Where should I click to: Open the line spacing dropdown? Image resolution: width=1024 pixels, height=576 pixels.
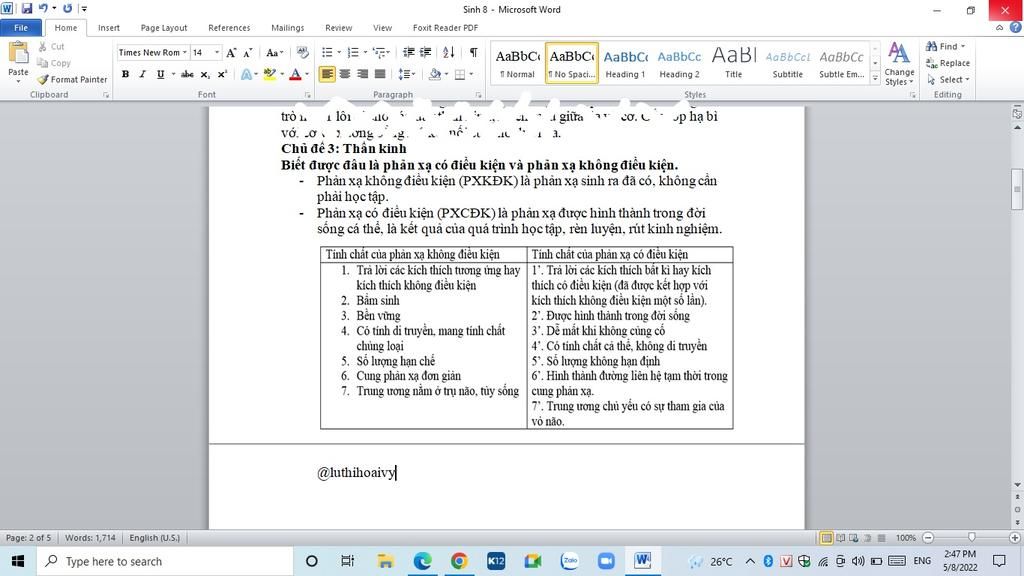(407, 74)
